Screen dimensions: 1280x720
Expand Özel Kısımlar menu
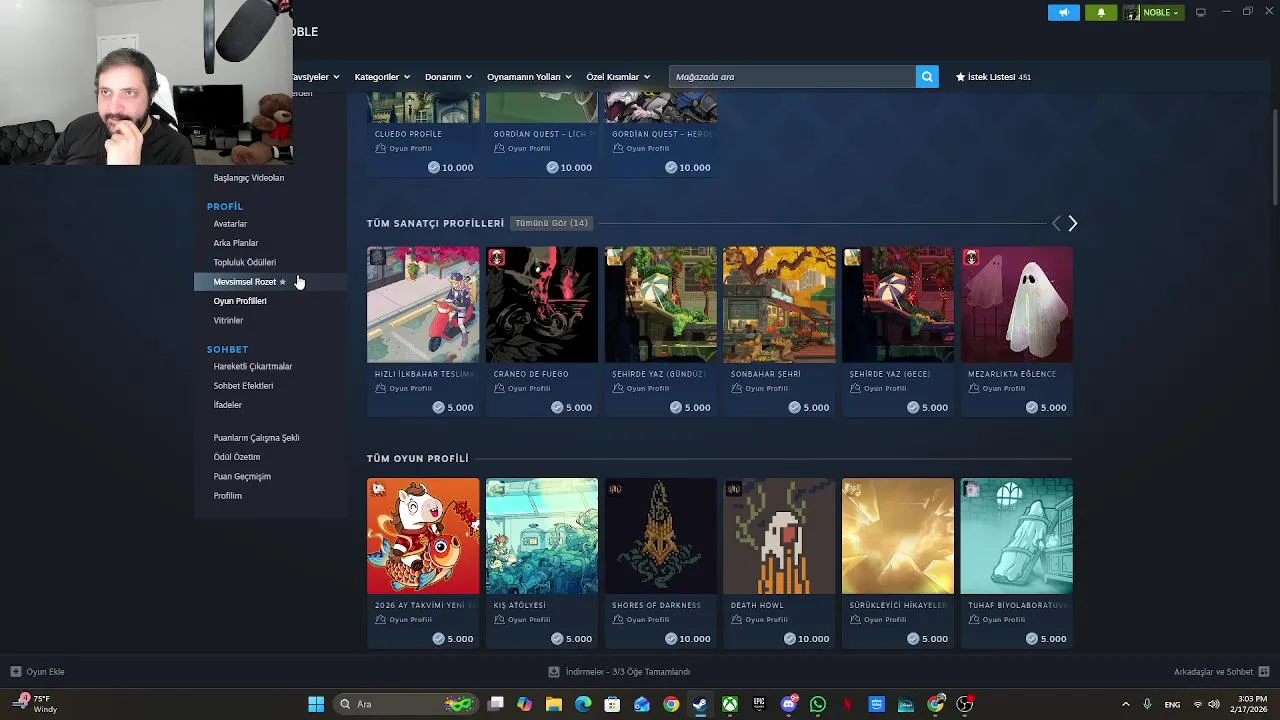pos(618,77)
